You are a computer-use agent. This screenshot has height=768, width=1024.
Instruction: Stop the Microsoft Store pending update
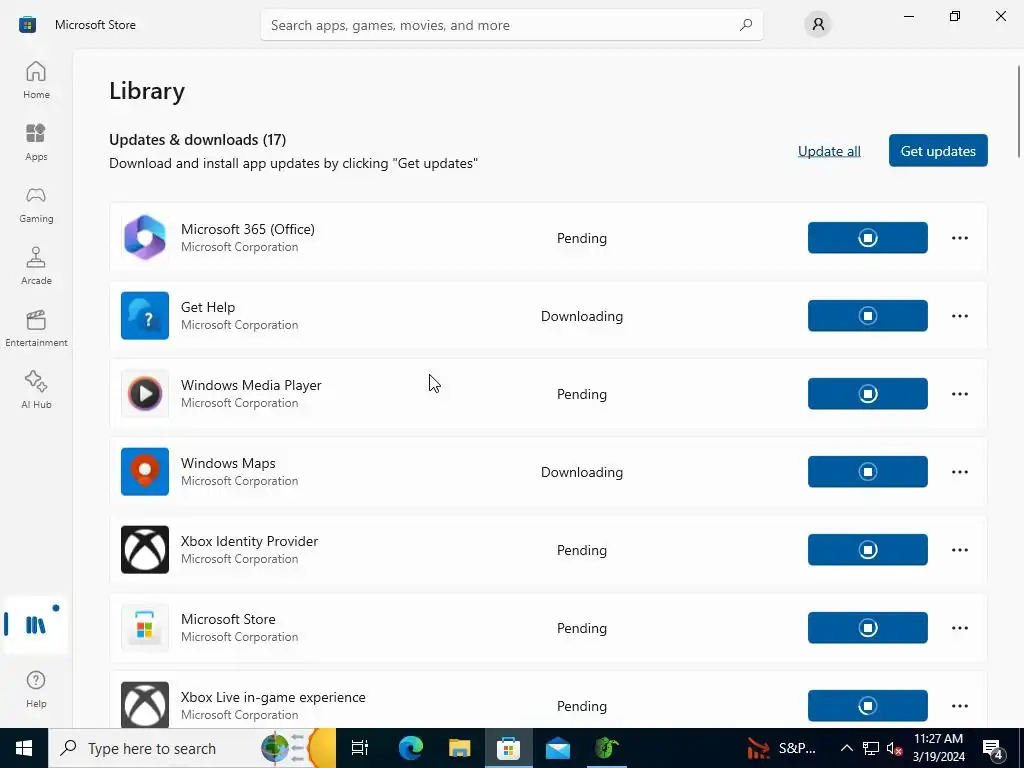(x=867, y=628)
